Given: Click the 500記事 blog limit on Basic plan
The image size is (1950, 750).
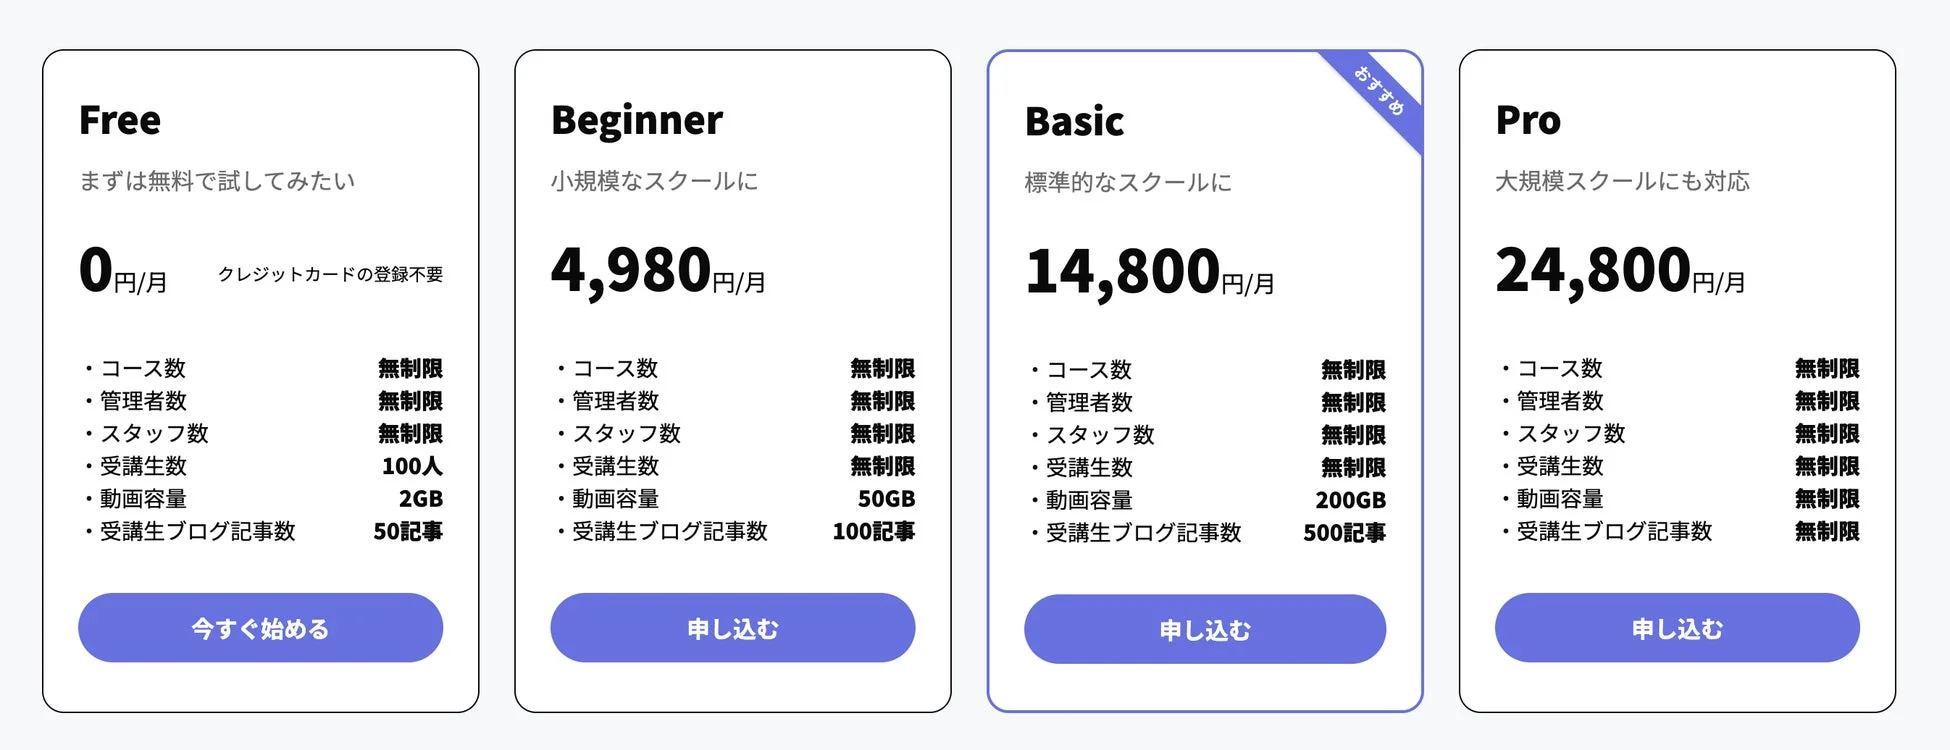Looking at the screenshot, I should (x=1345, y=533).
